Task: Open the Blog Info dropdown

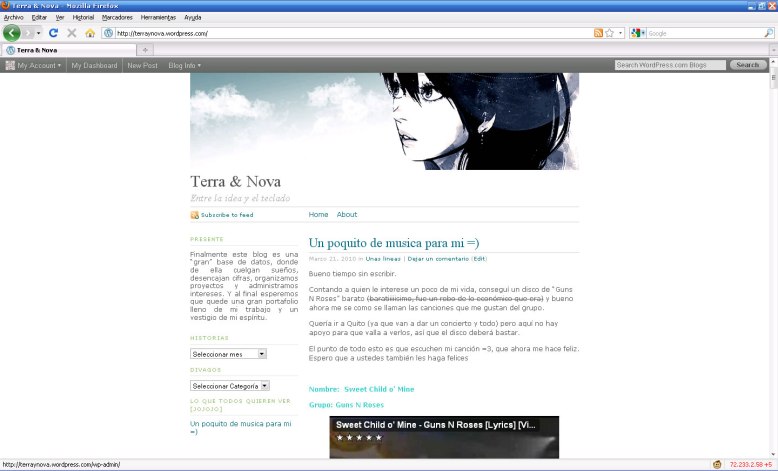Action: pyautogui.click(x=184, y=65)
